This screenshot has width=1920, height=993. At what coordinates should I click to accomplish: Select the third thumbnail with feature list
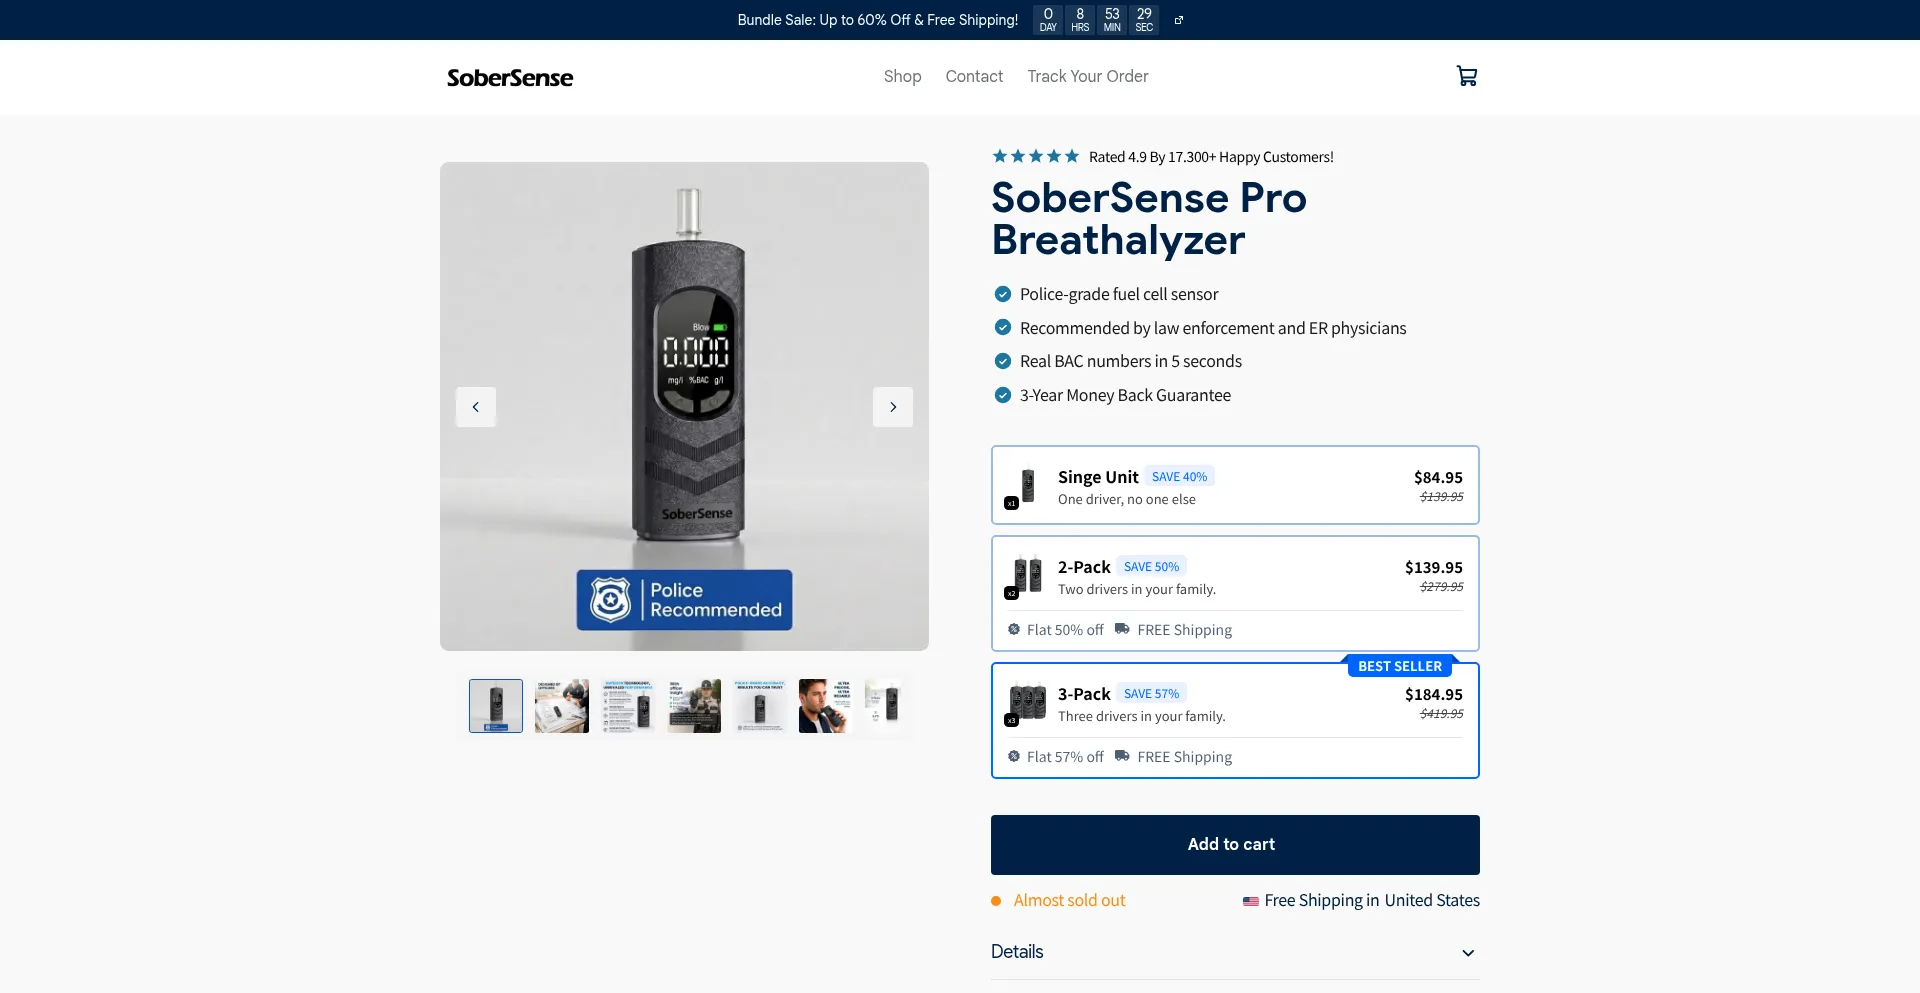628,706
